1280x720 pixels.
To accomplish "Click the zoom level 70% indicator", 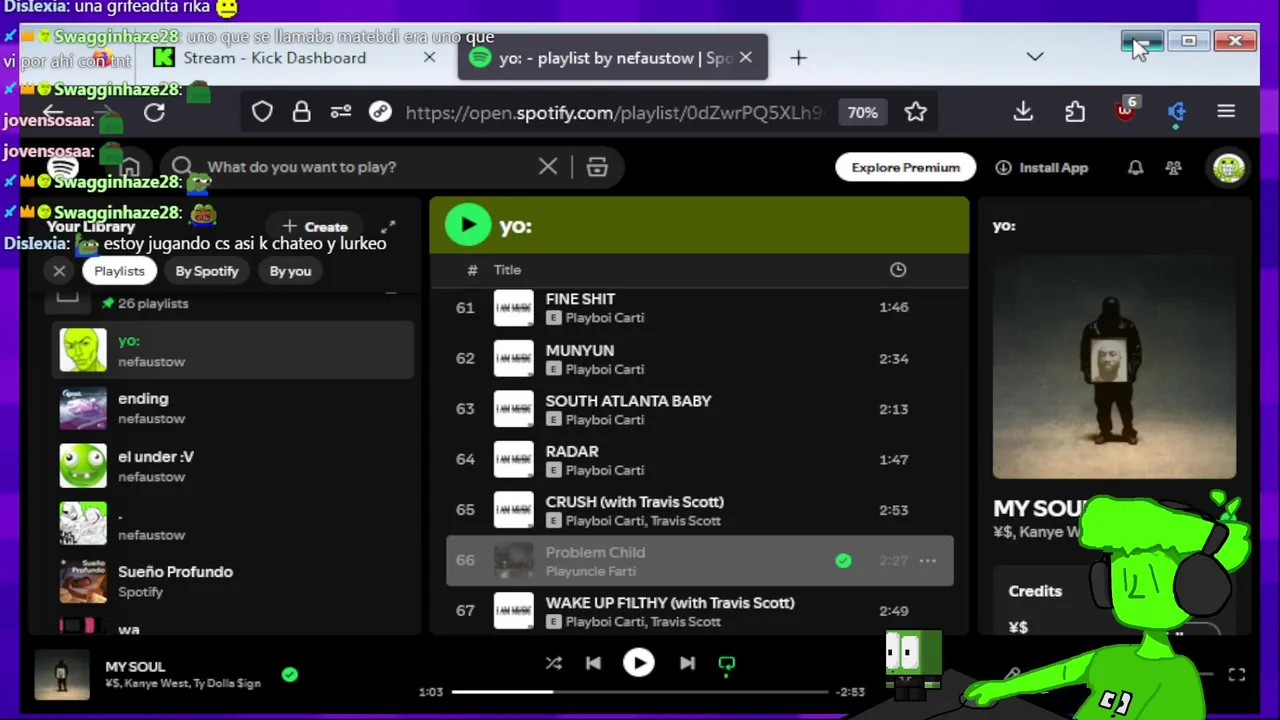I will 863,112.
